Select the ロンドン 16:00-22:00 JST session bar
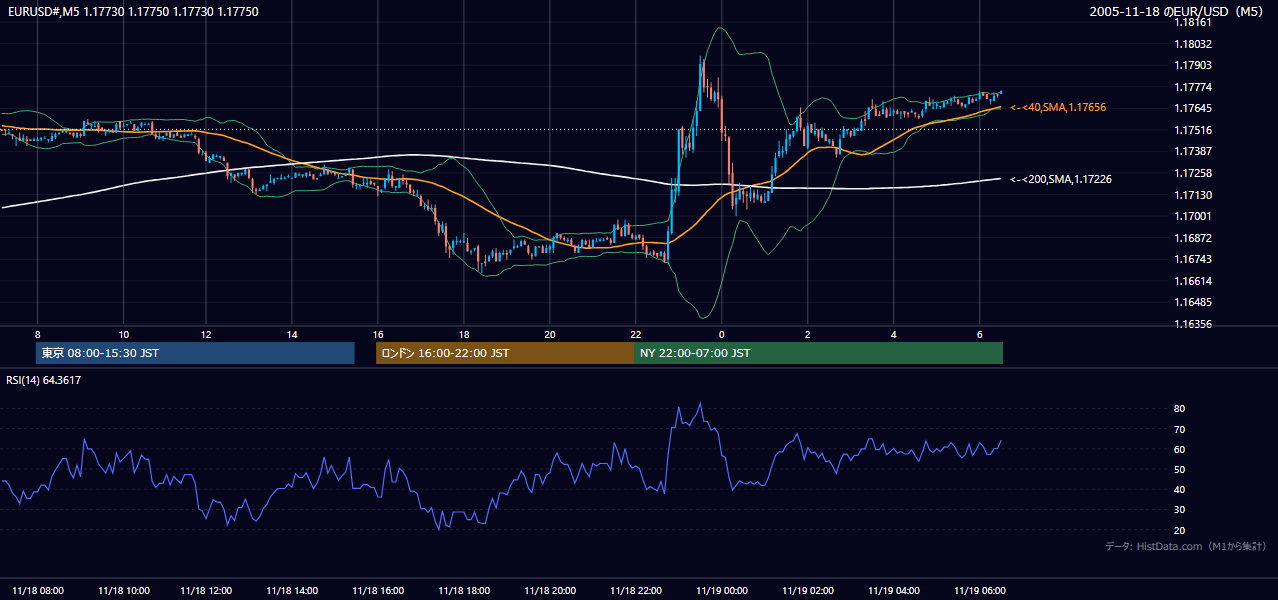 click(x=504, y=353)
